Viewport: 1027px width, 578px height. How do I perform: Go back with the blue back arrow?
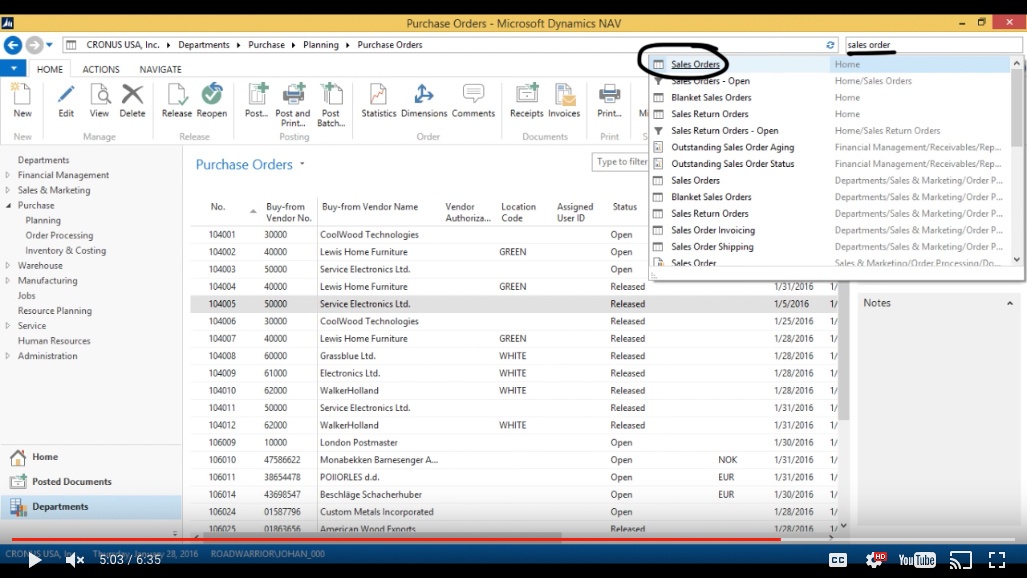12,45
